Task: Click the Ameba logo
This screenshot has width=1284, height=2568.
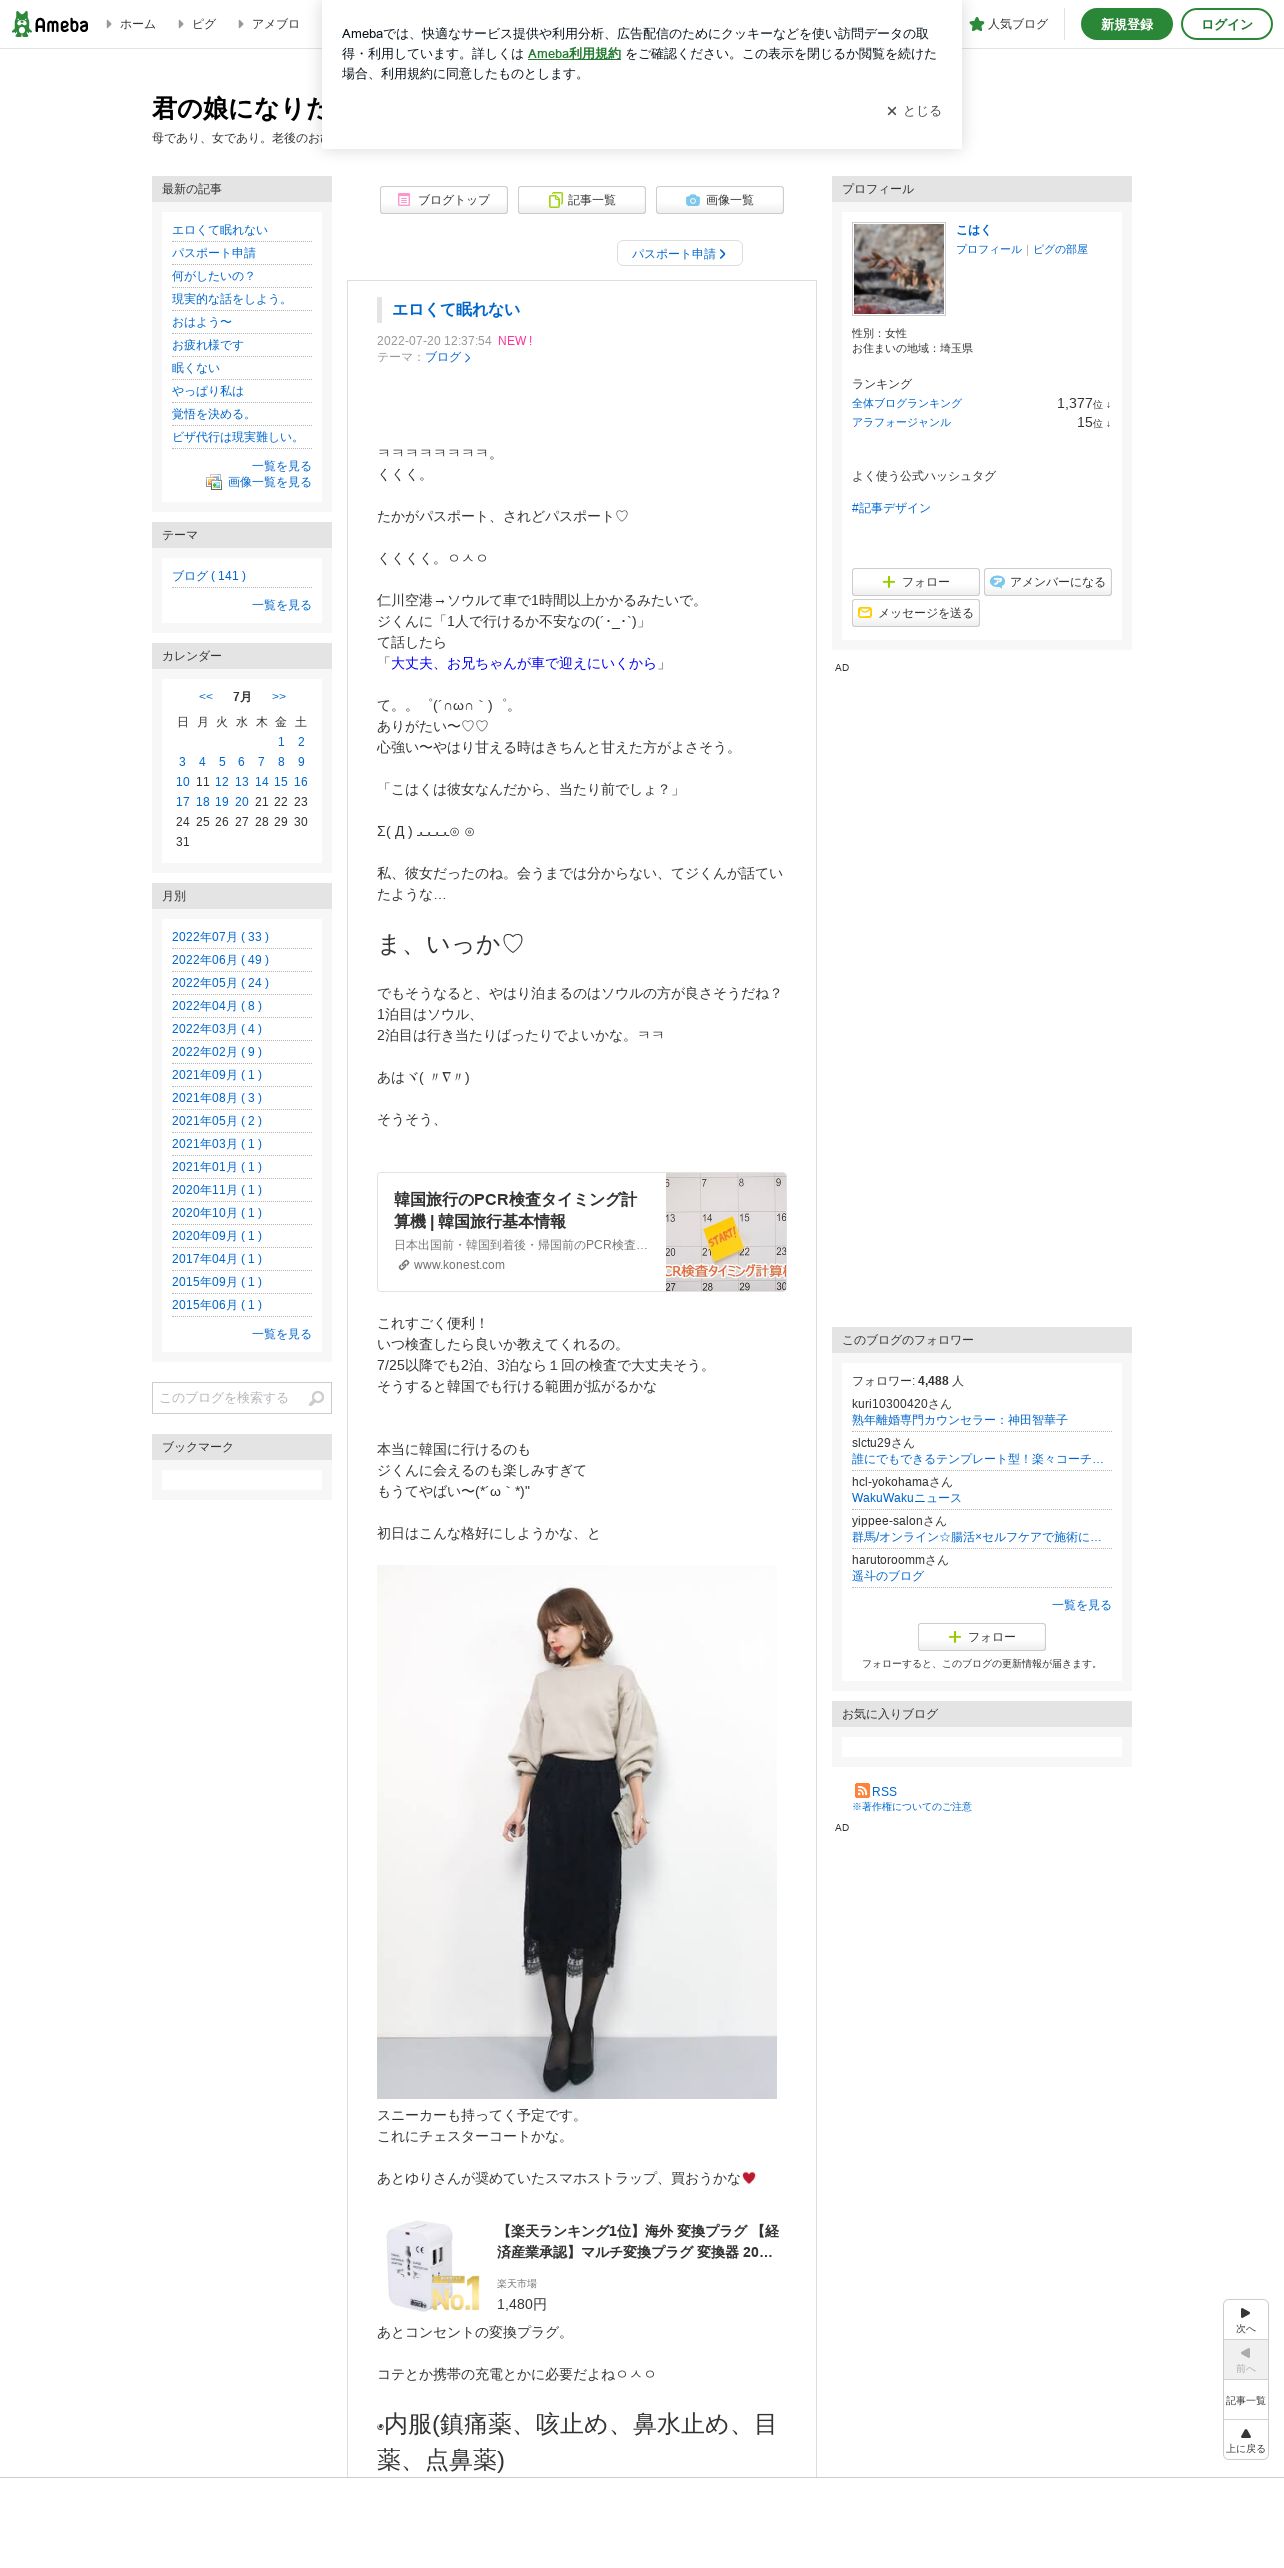Action: [x=50, y=24]
